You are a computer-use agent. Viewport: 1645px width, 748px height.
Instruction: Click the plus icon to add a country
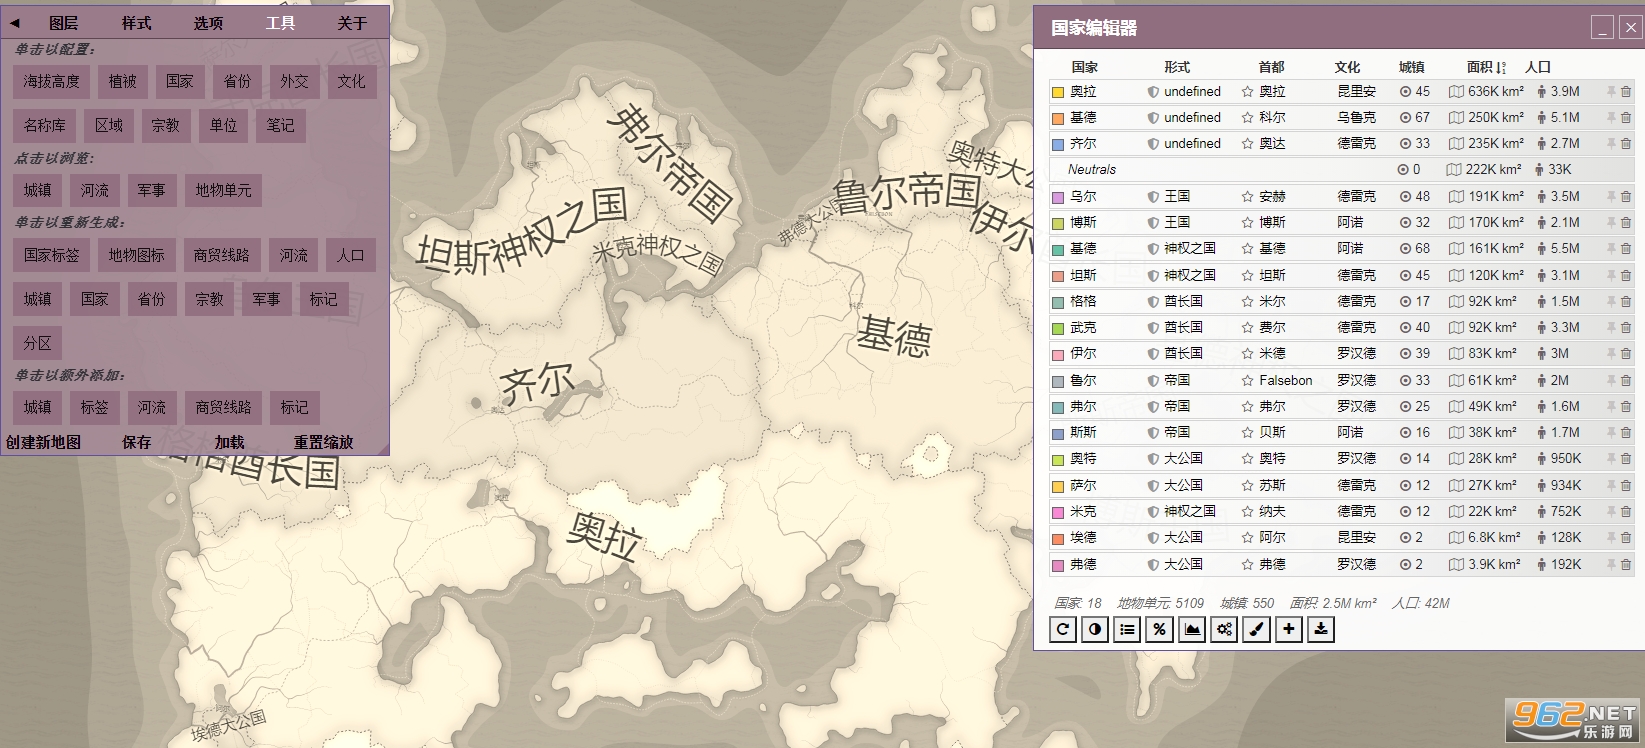[x=1289, y=629]
